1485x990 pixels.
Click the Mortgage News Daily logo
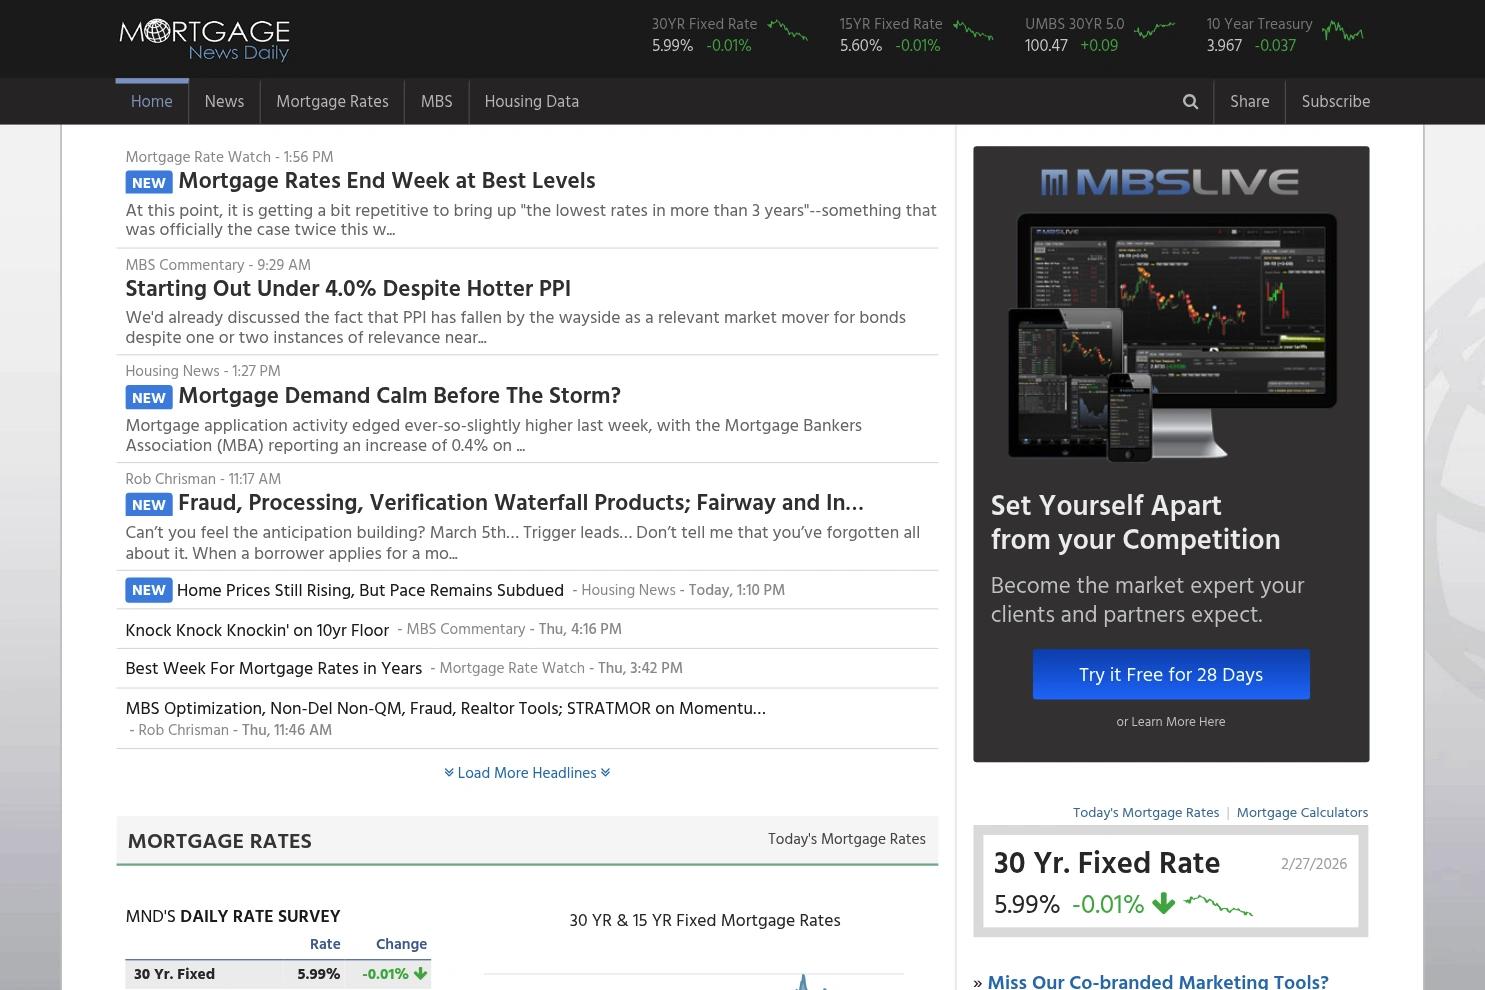[x=204, y=40]
